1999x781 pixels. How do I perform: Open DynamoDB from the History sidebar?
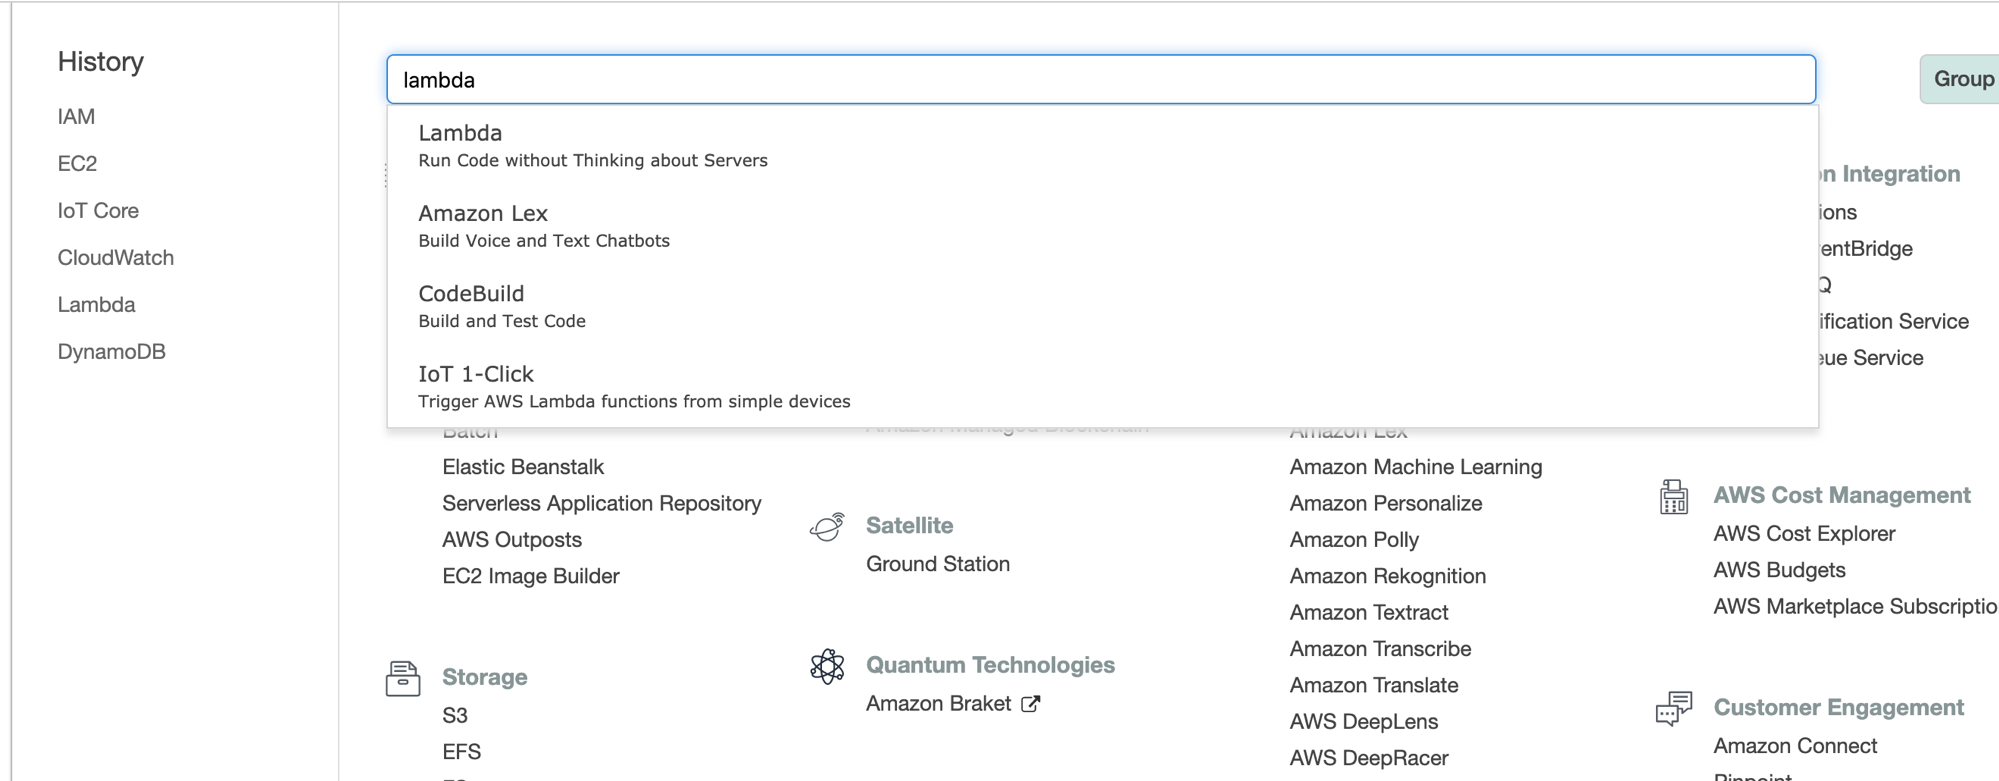click(x=112, y=352)
